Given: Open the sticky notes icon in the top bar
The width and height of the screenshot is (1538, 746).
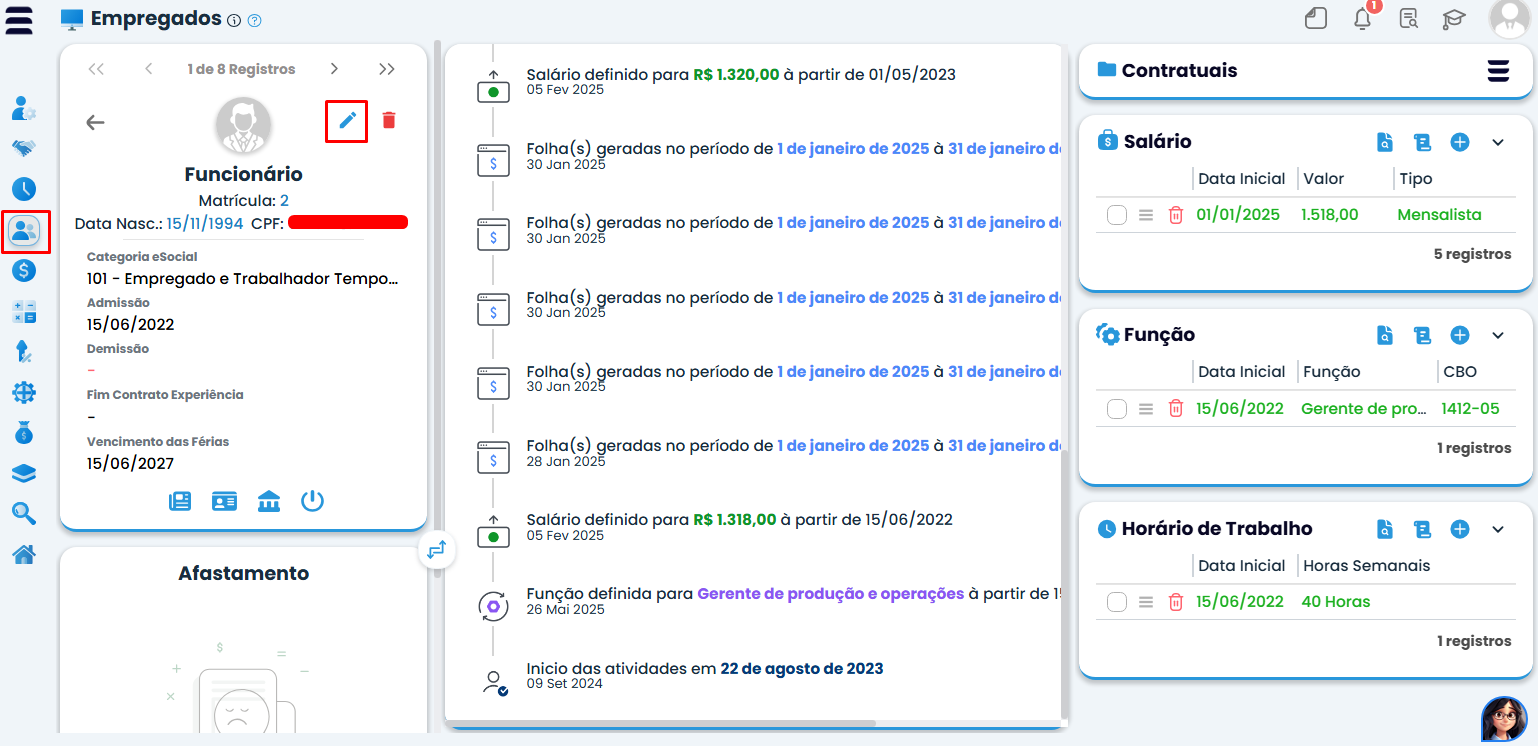Looking at the screenshot, I should click(x=1316, y=19).
